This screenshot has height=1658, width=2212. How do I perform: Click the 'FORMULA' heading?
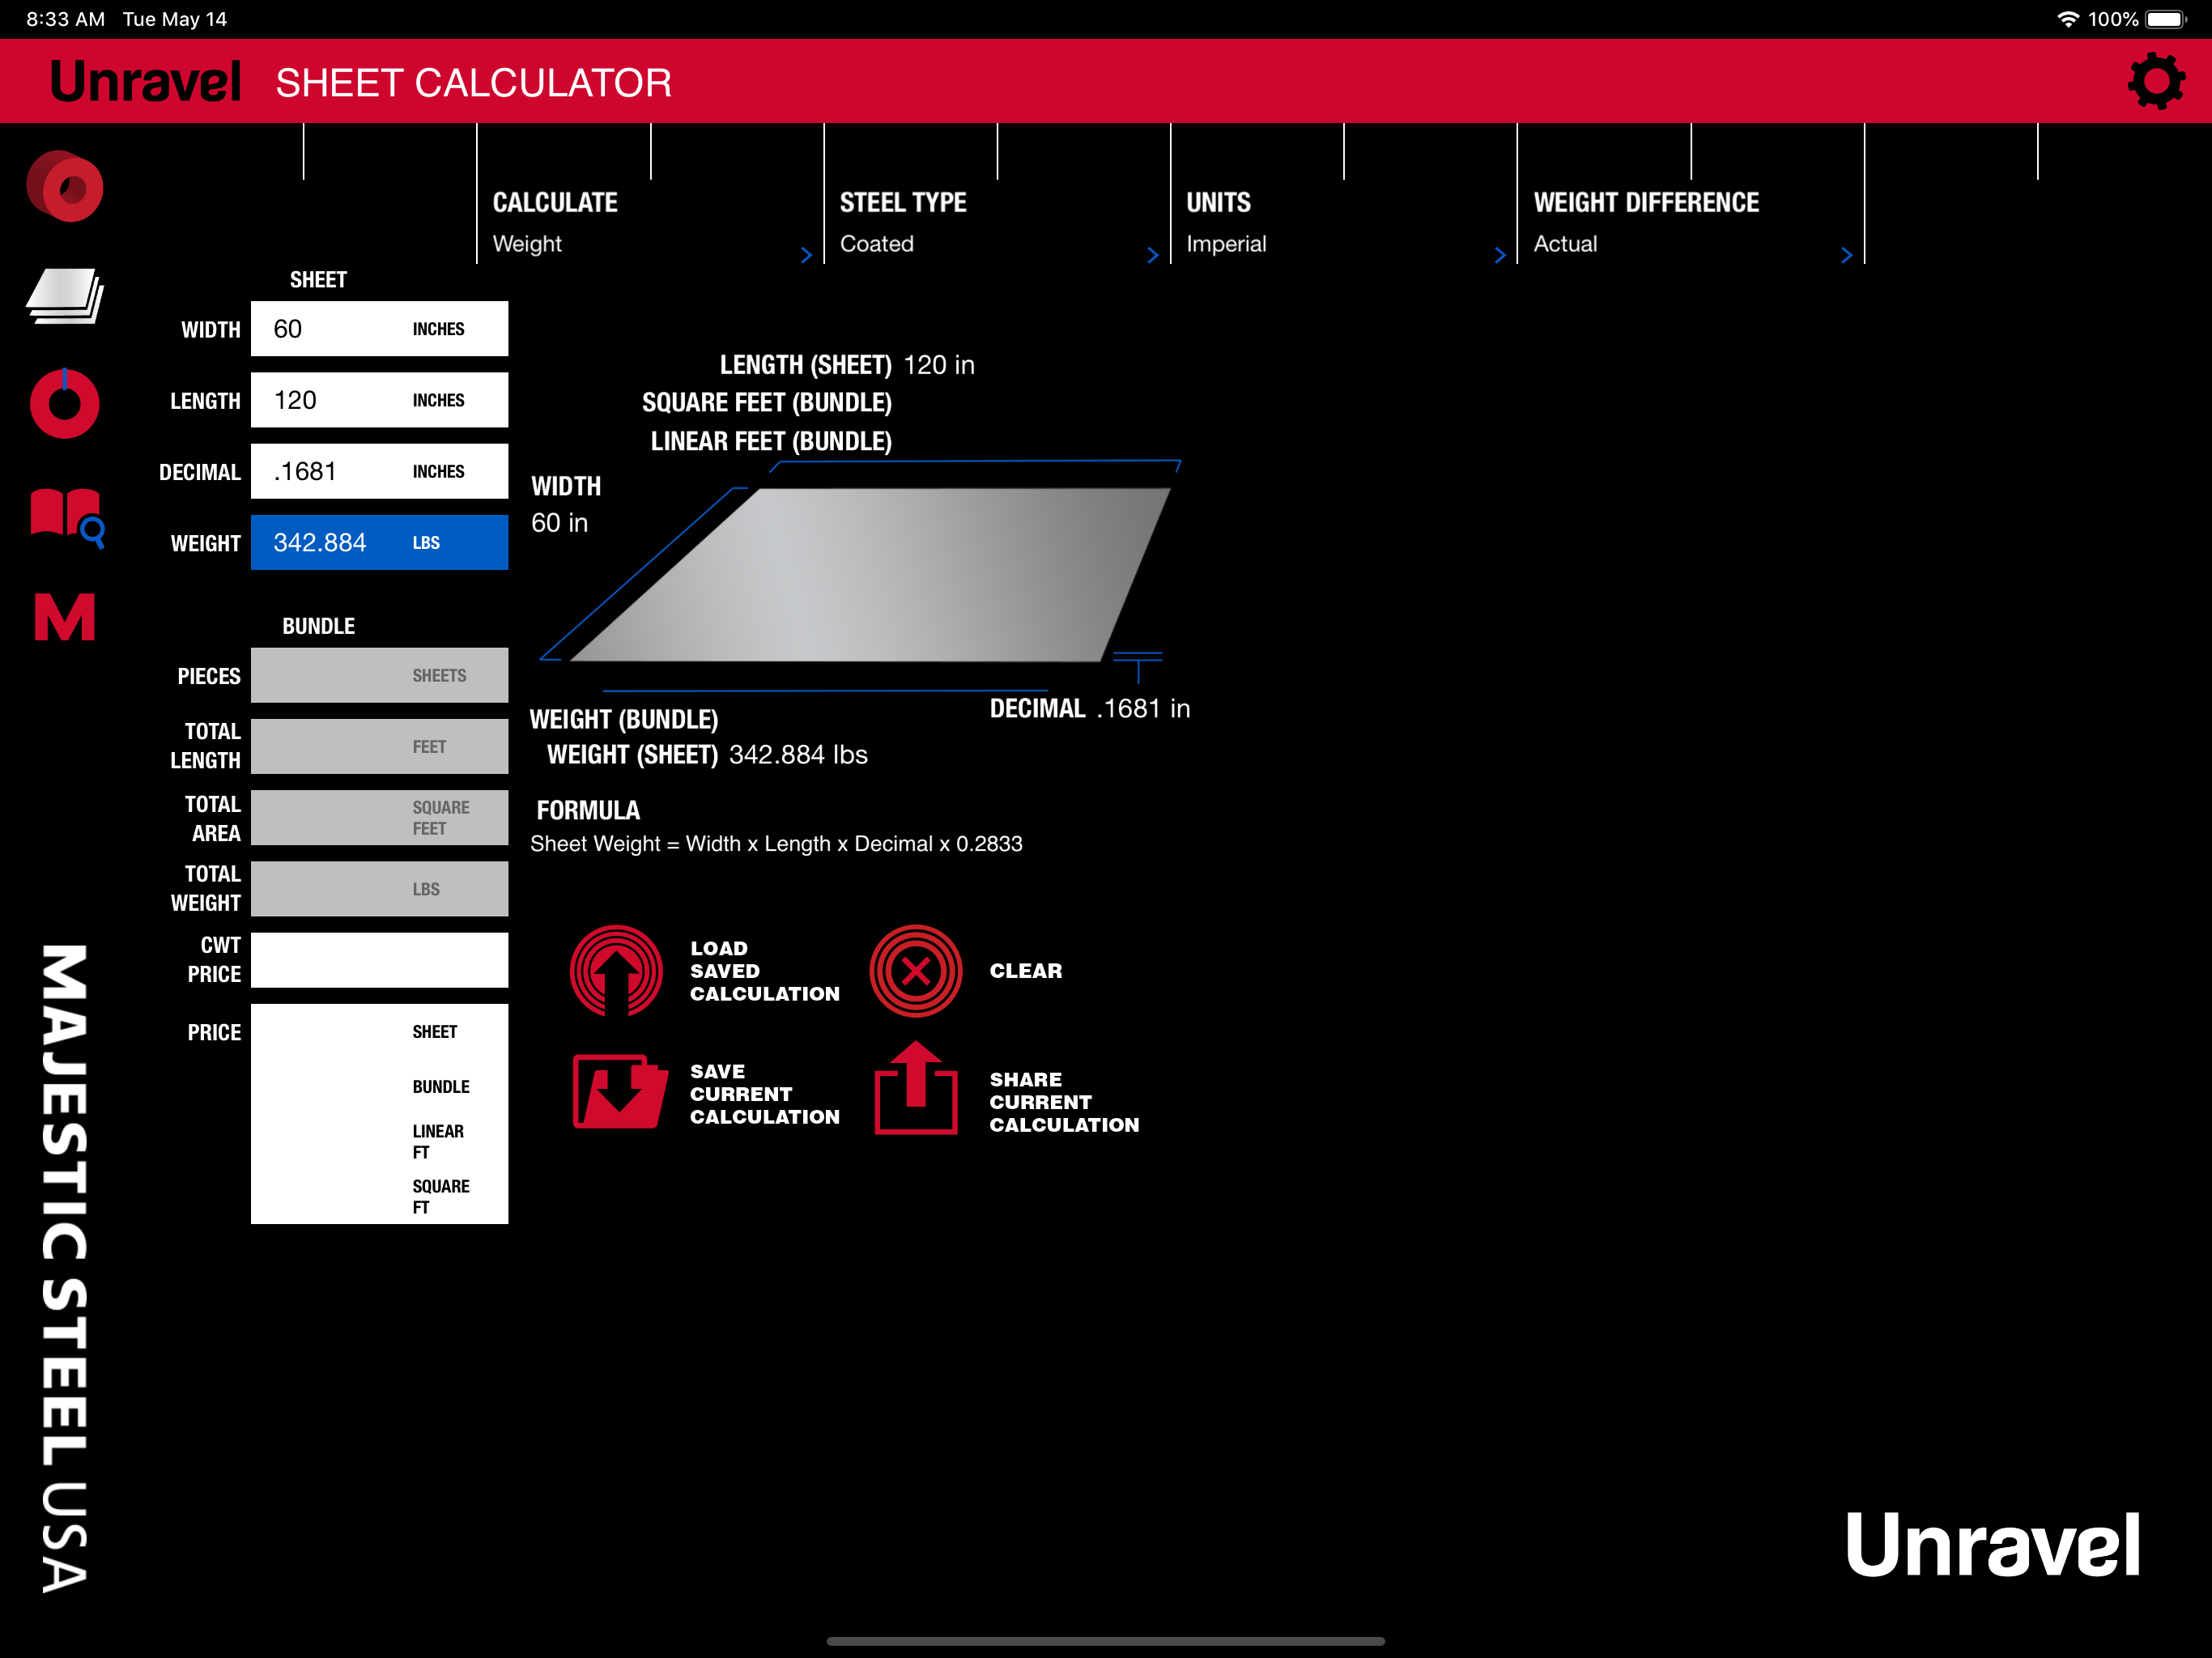click(x=588, y=810)
